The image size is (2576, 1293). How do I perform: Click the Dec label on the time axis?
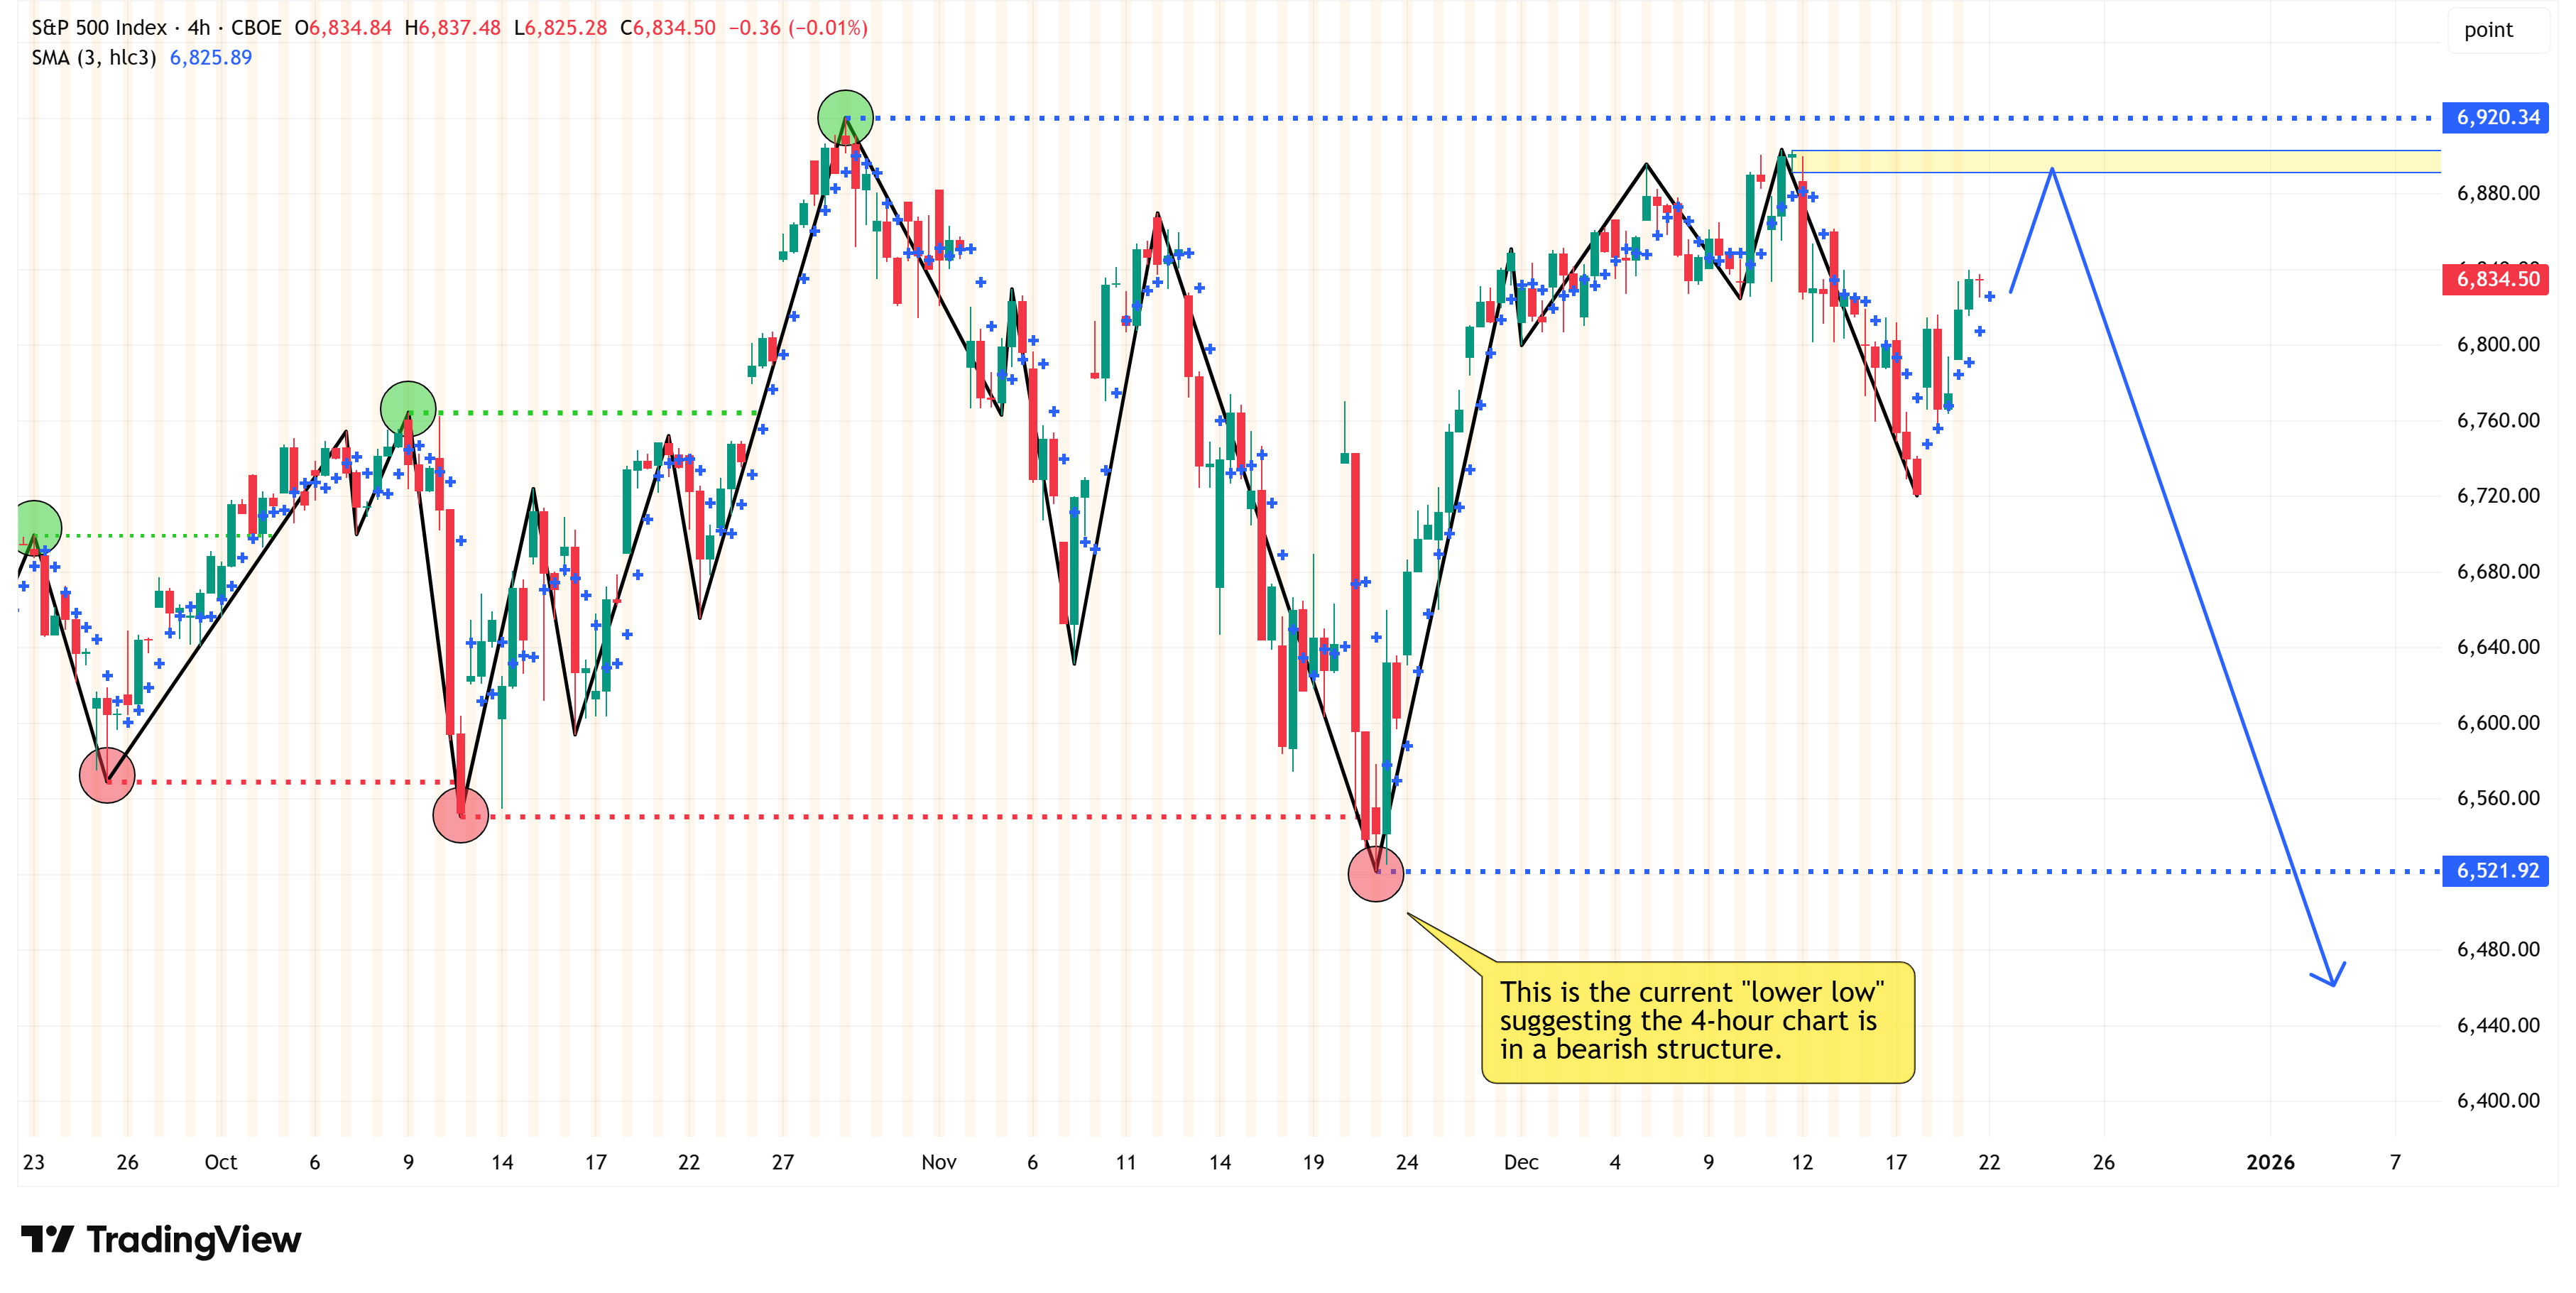pyautogui.click(x=1521, y=1162)
